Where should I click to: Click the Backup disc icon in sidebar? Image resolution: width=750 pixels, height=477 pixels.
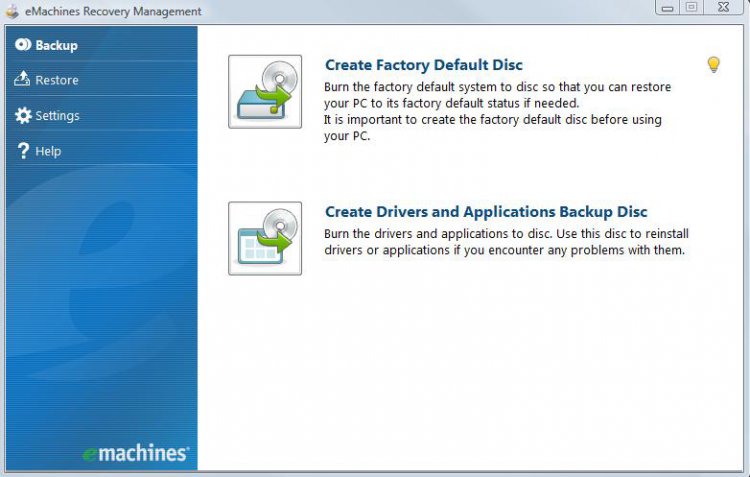point(23,44)
